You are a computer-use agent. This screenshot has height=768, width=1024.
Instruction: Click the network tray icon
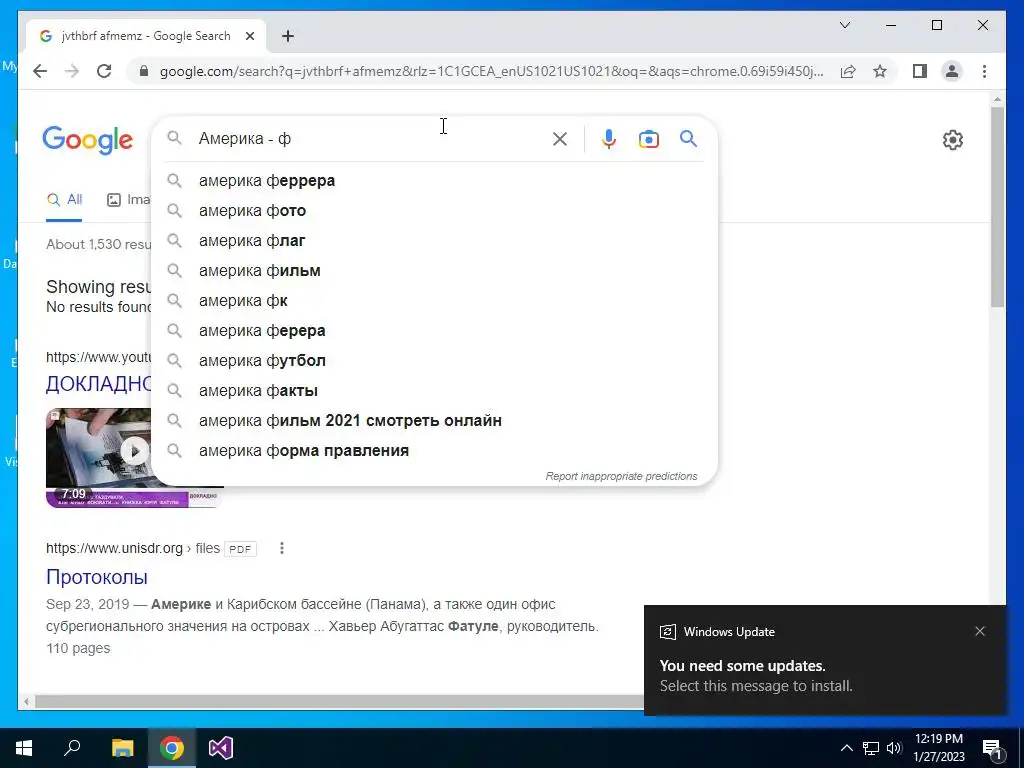(x=871, y=748)
